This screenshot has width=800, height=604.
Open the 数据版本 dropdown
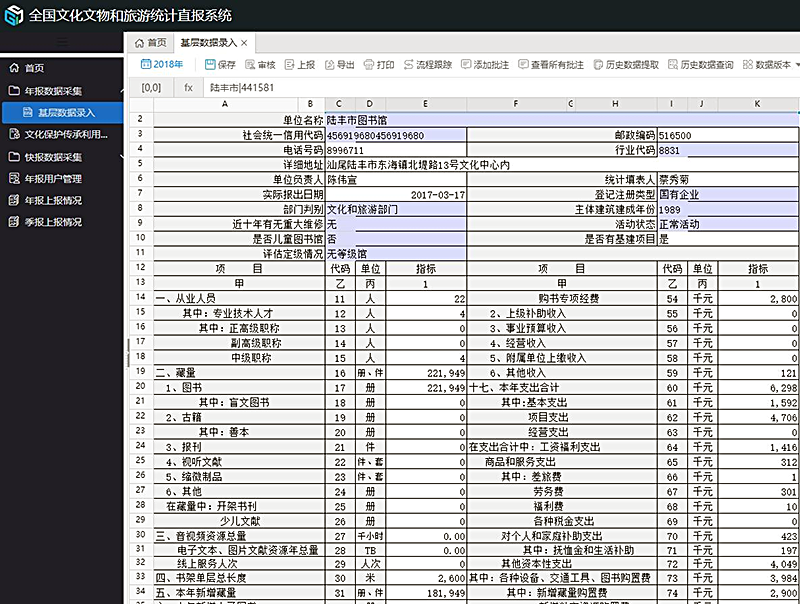(x=770, y=64)
